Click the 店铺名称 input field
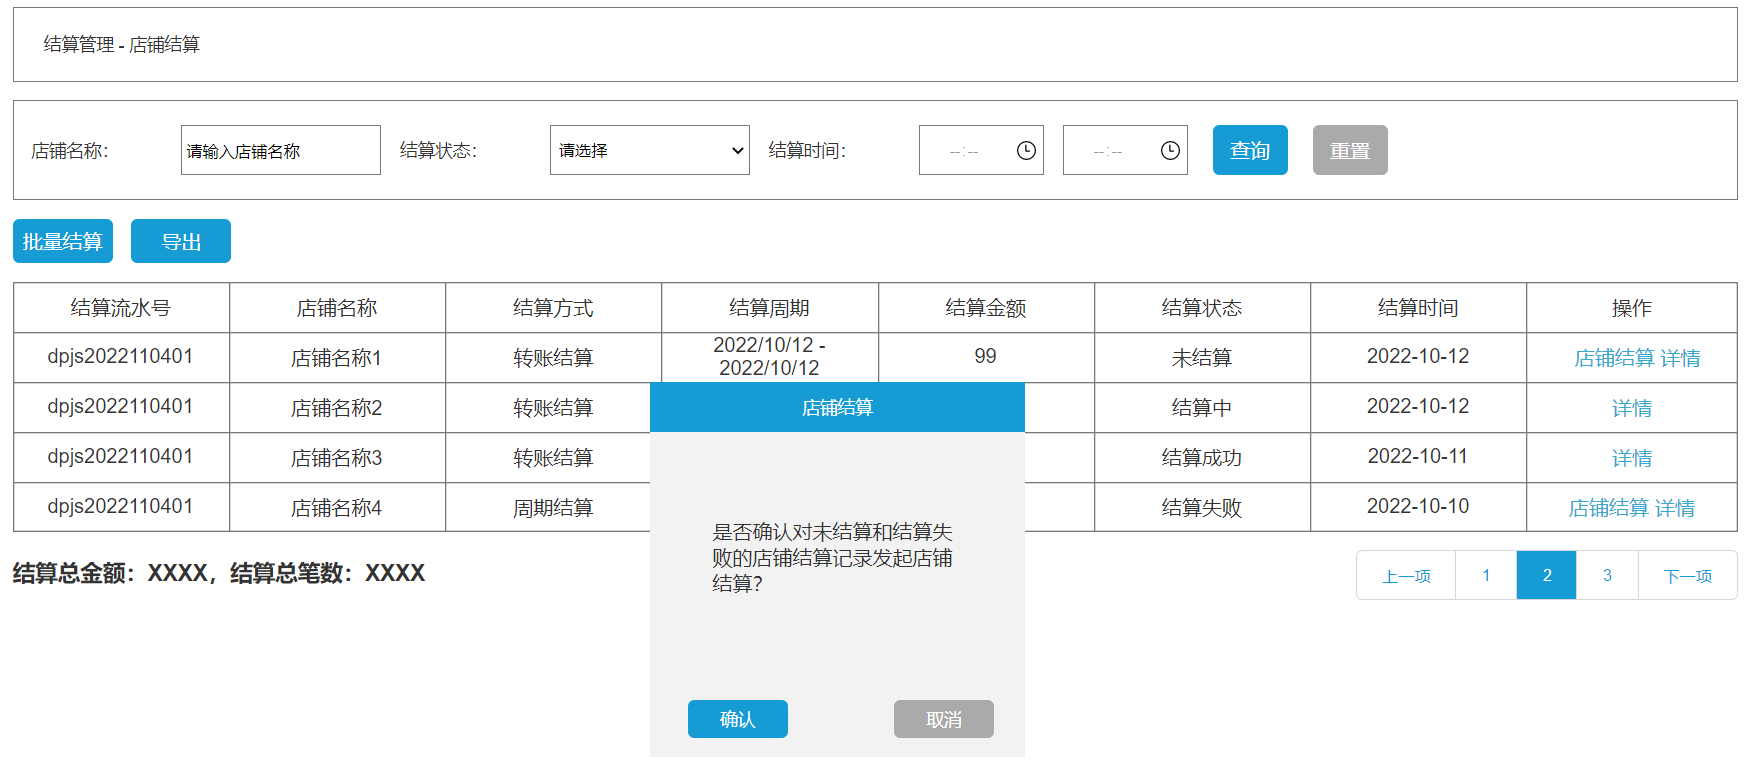This screenshot has width=1750, height=780. click(281, 150)
